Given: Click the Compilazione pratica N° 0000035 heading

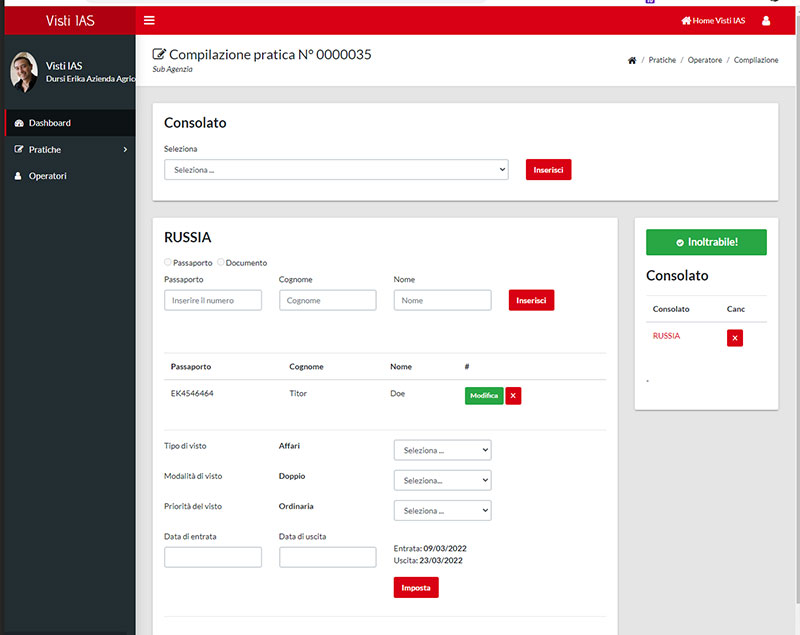Looking at the screenshot, I should click(270, 55).
